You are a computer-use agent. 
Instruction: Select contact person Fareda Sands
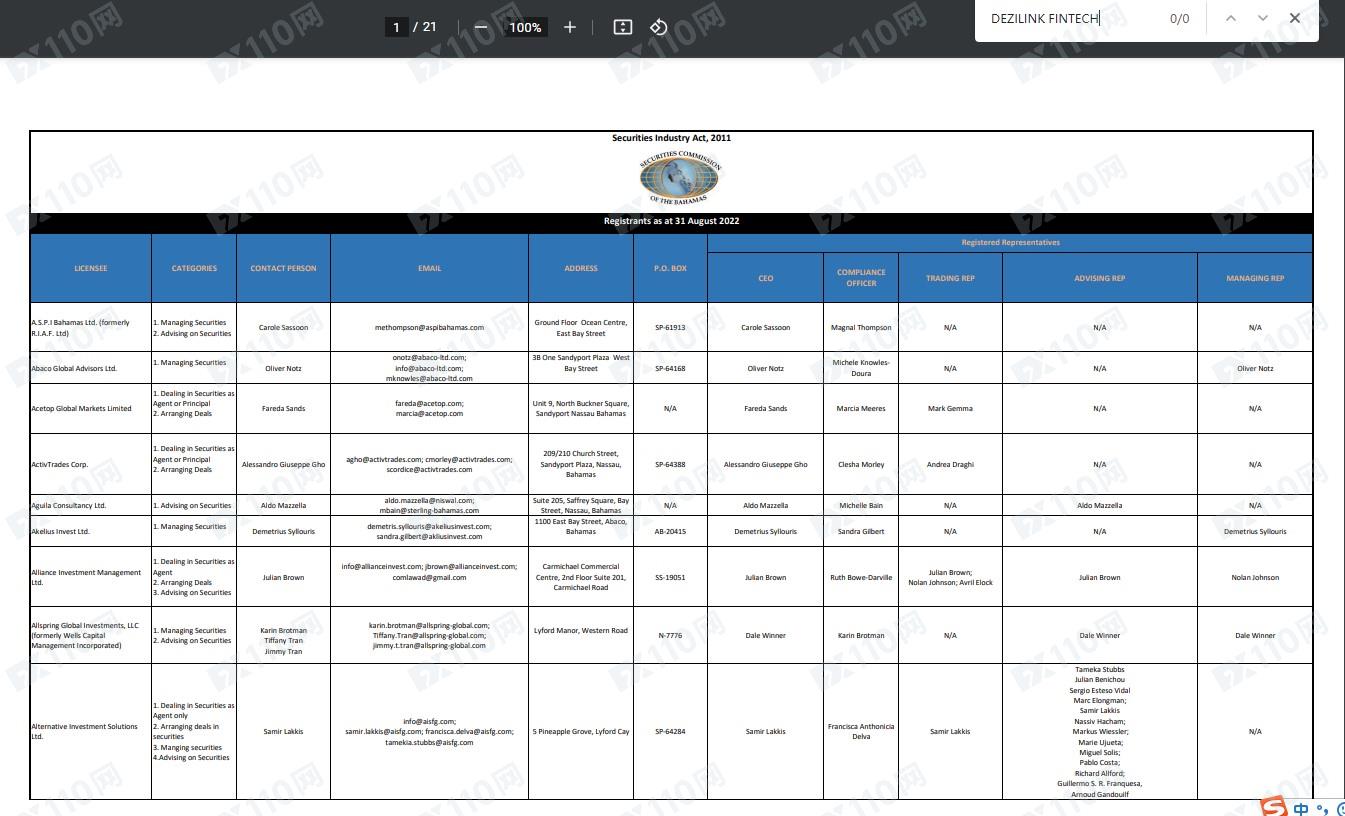[x=283, y=408]
